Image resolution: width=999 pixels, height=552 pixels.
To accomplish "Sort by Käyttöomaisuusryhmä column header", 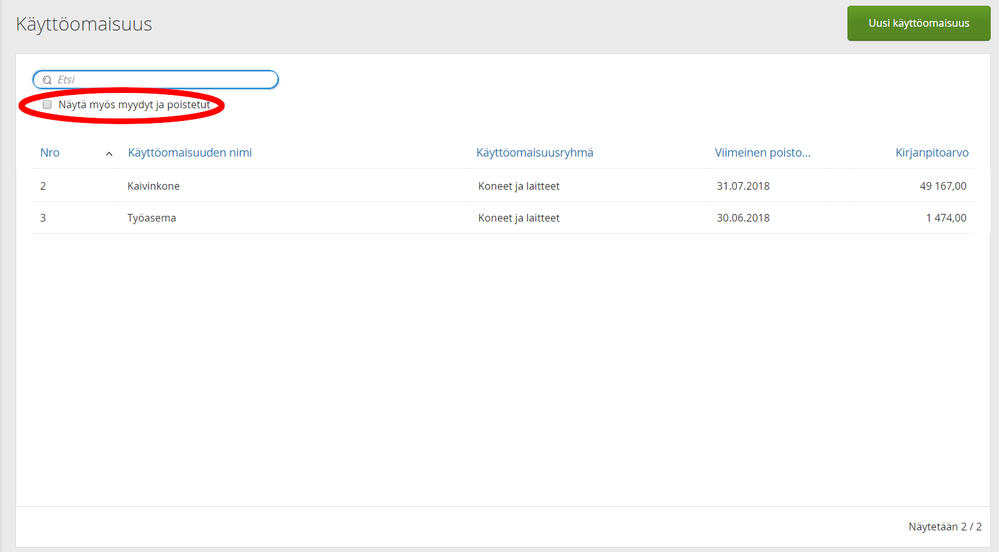I will (535, 153).
